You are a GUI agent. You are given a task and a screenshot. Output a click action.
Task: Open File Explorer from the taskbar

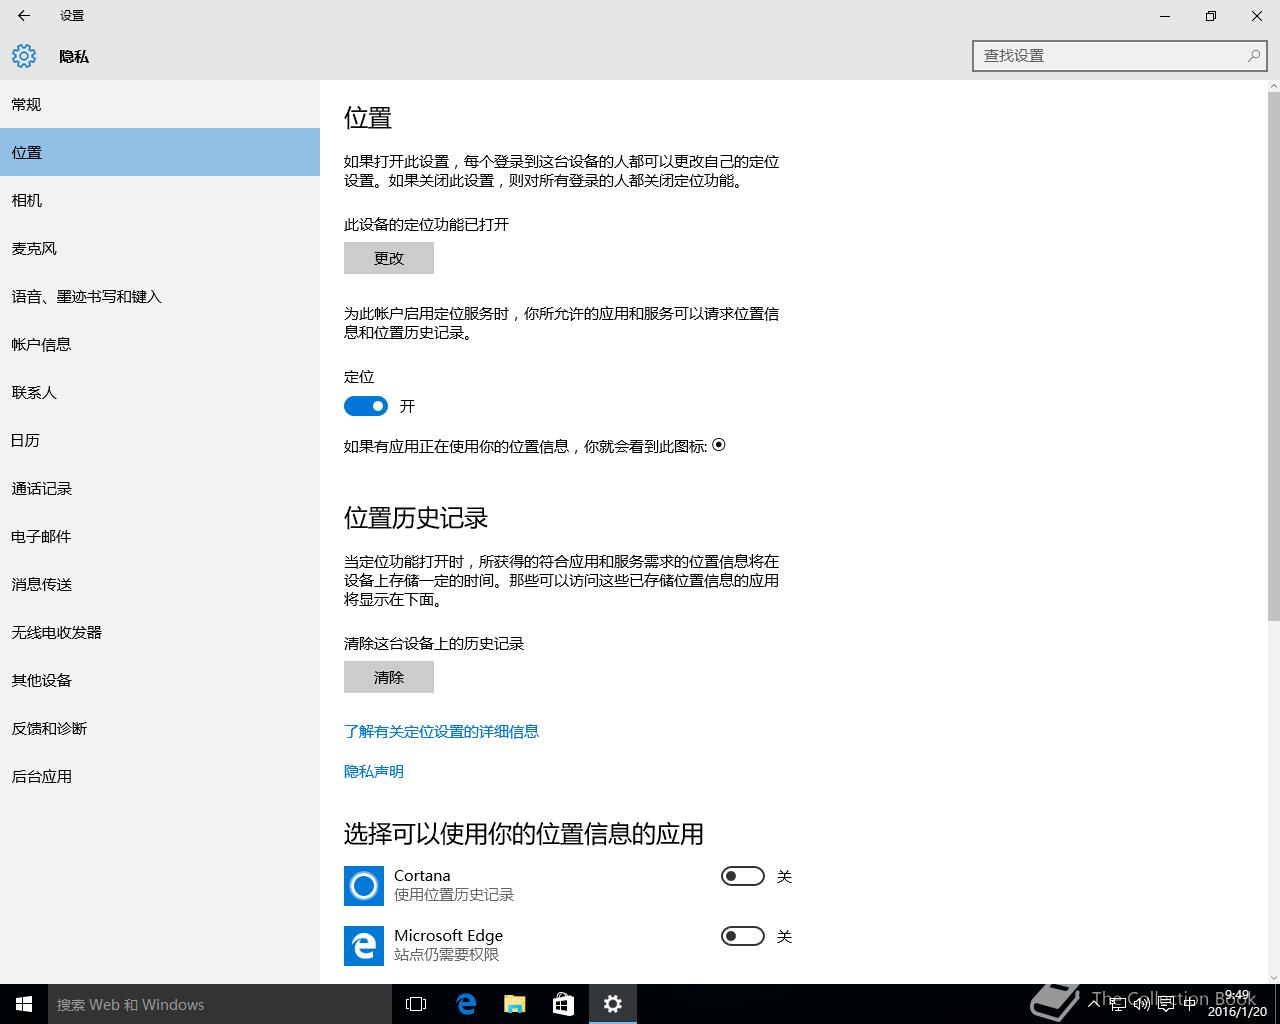(x=515, y=1004)
